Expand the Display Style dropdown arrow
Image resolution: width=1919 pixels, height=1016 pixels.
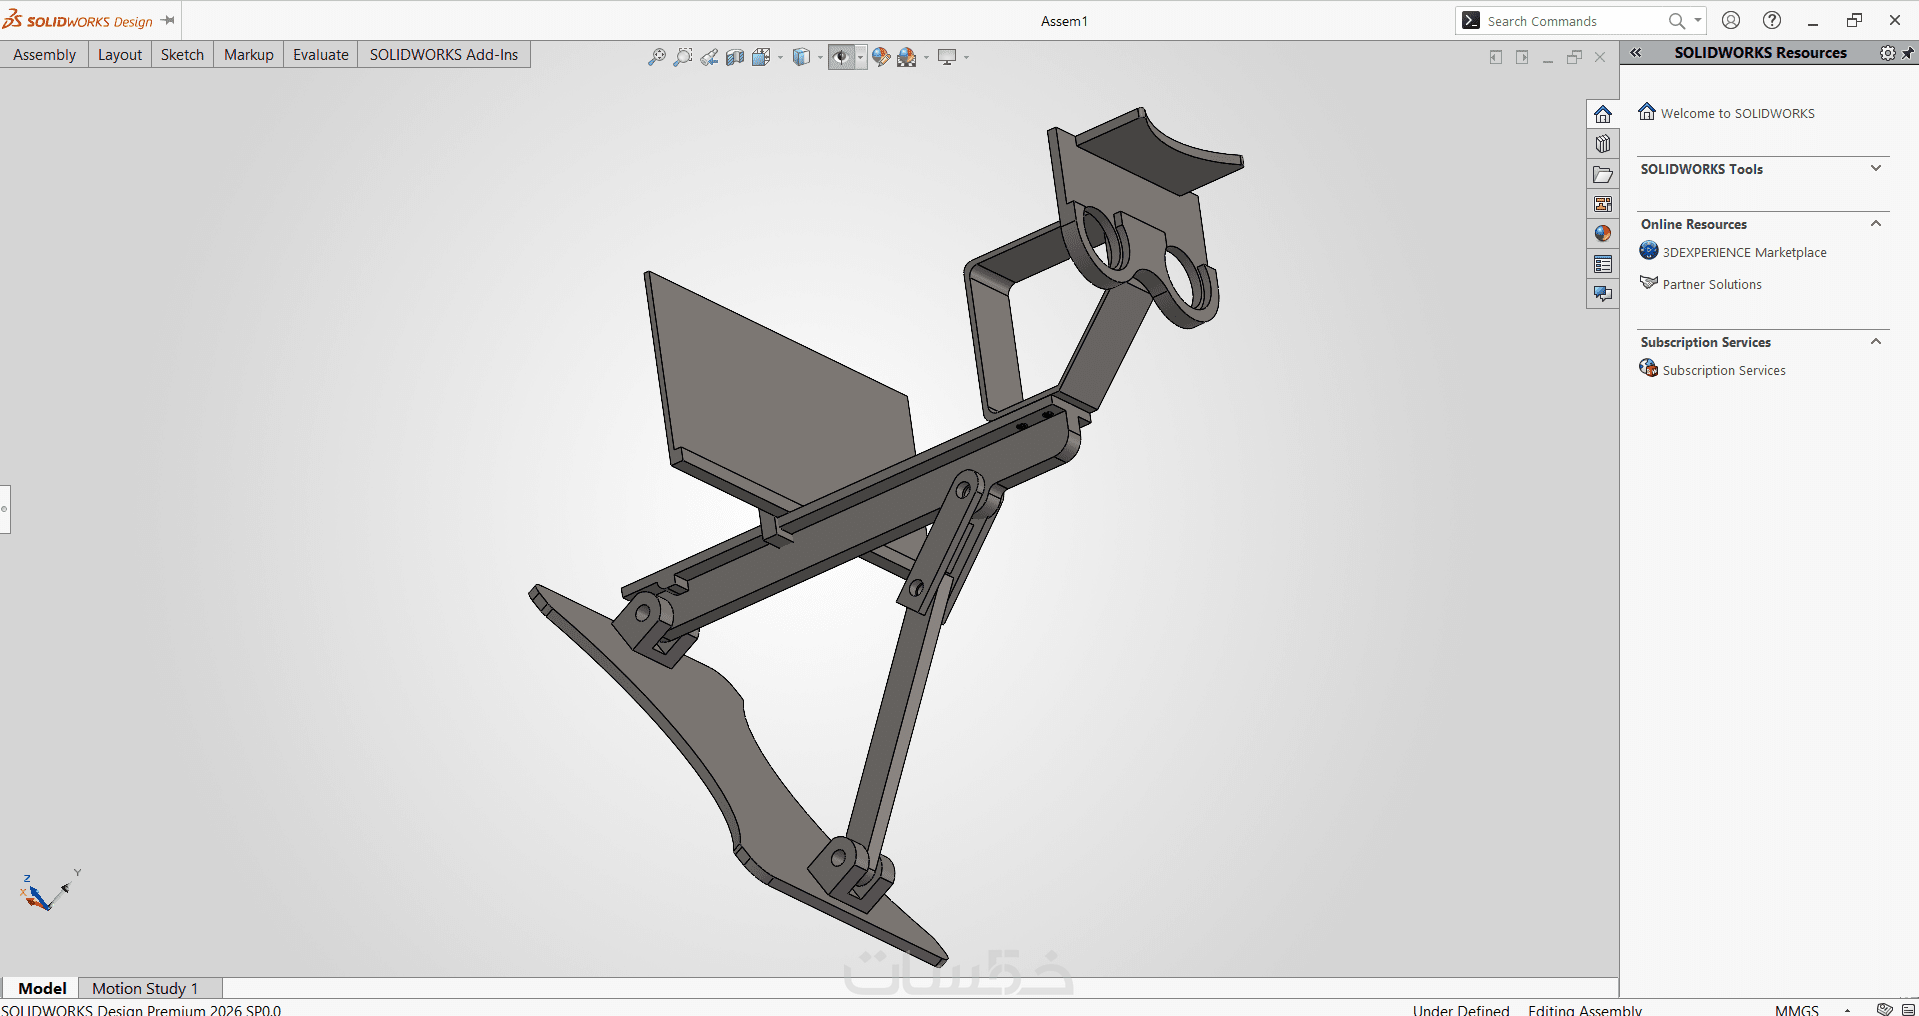[x=820, y=57]
